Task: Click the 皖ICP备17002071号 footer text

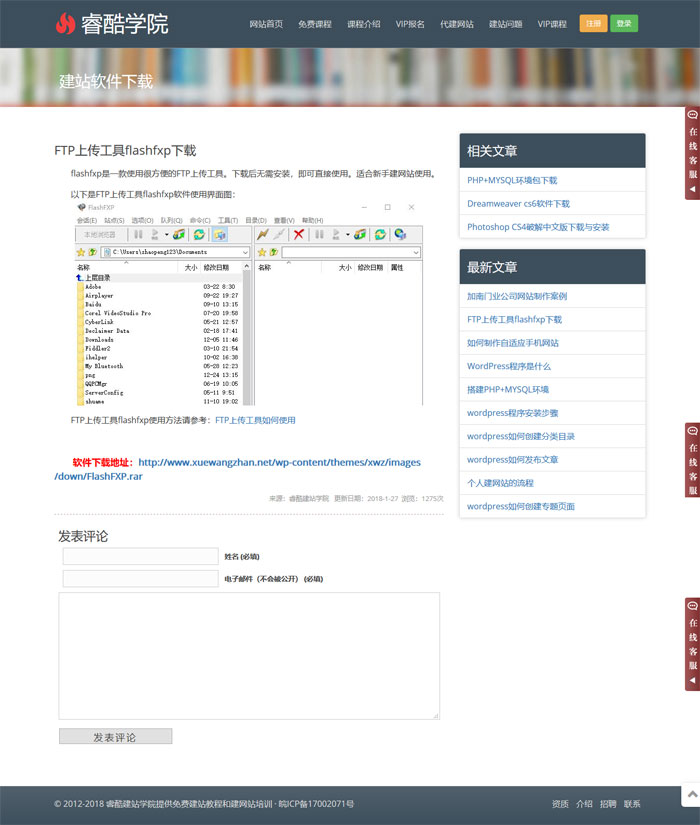Action: point(316,804)
